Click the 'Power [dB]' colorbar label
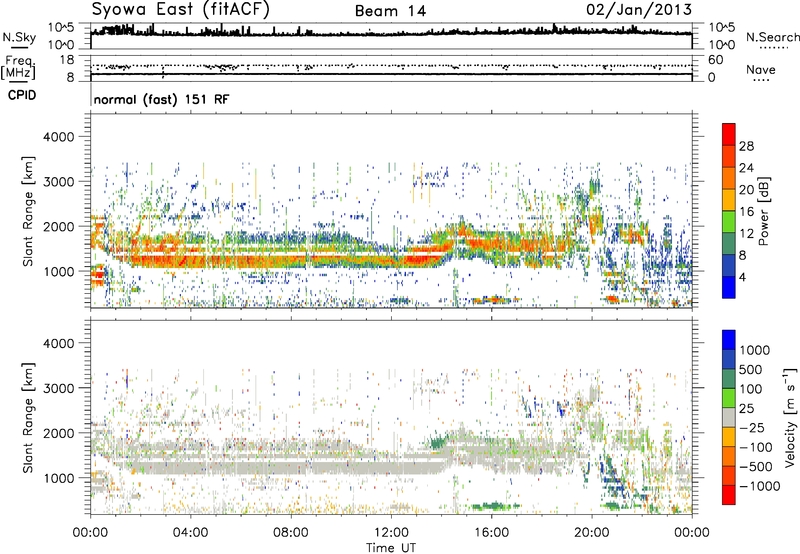The height and width of the screenshot is (554, 800). [x=763, y=211]
